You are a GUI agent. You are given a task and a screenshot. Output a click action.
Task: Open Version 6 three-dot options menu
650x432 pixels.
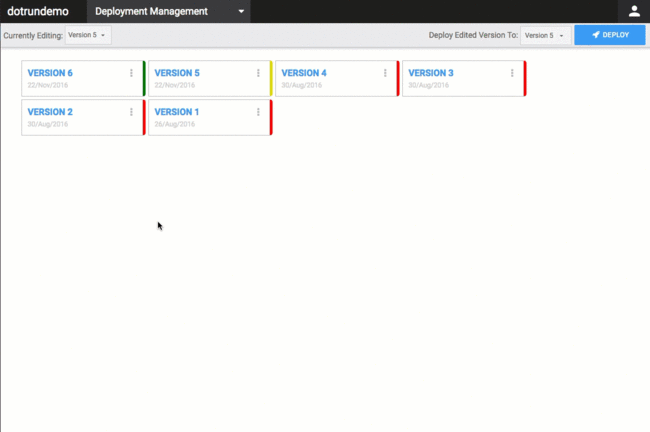click(131, 73)
